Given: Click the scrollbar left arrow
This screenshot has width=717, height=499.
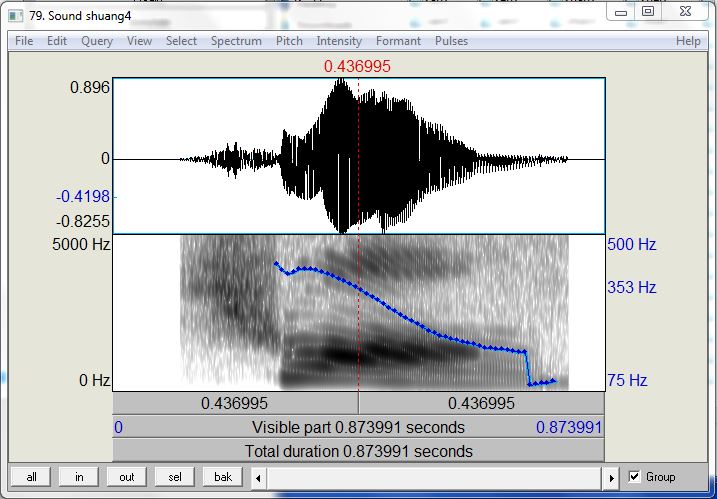Looking at the screenshot, I should click(x=258, y=478).
